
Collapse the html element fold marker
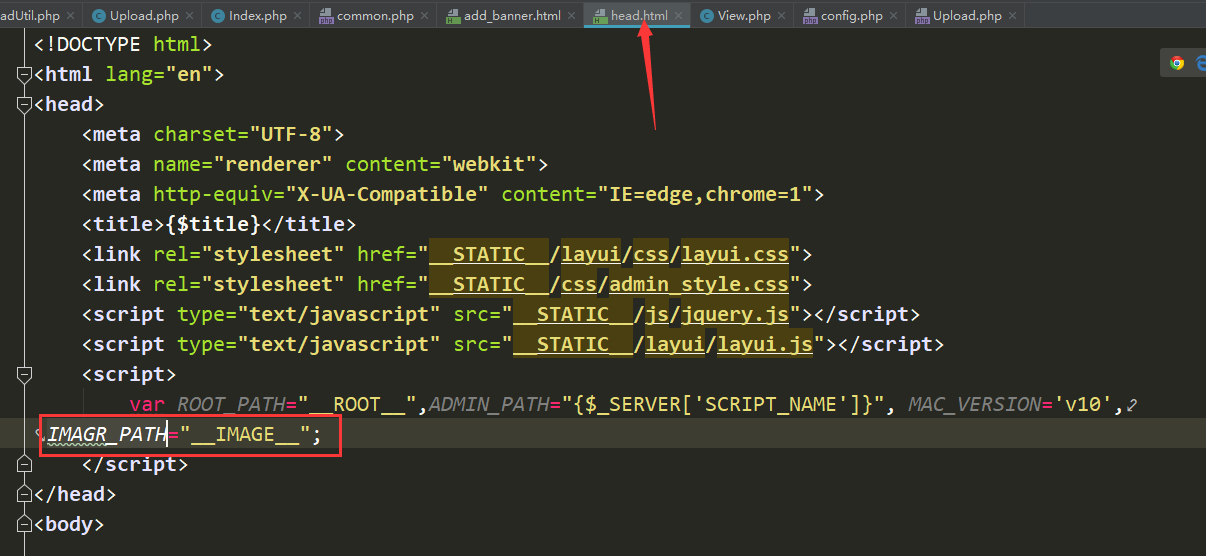point(24,75)
